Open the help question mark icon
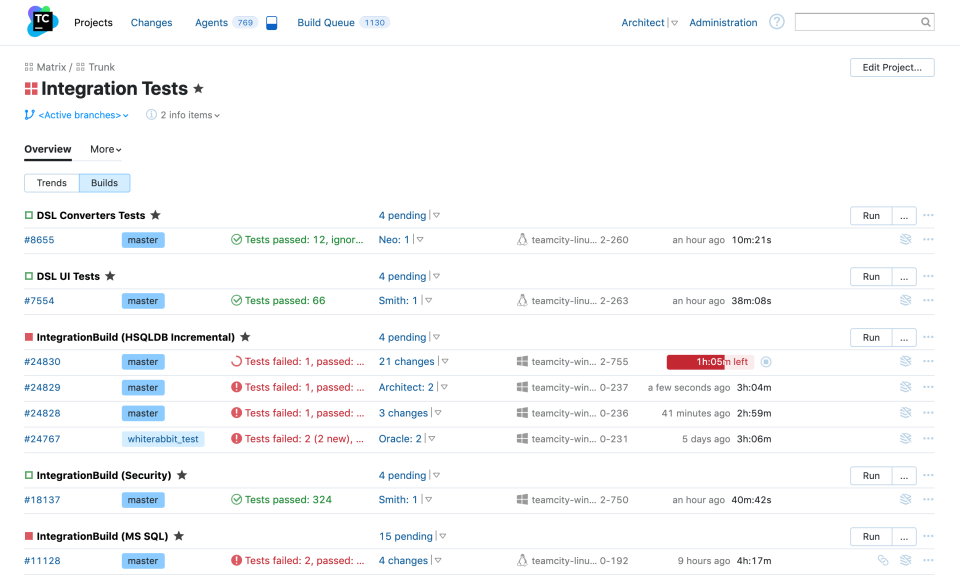The width and height of the screenshot is (960, 575). (x=776, y=22)
